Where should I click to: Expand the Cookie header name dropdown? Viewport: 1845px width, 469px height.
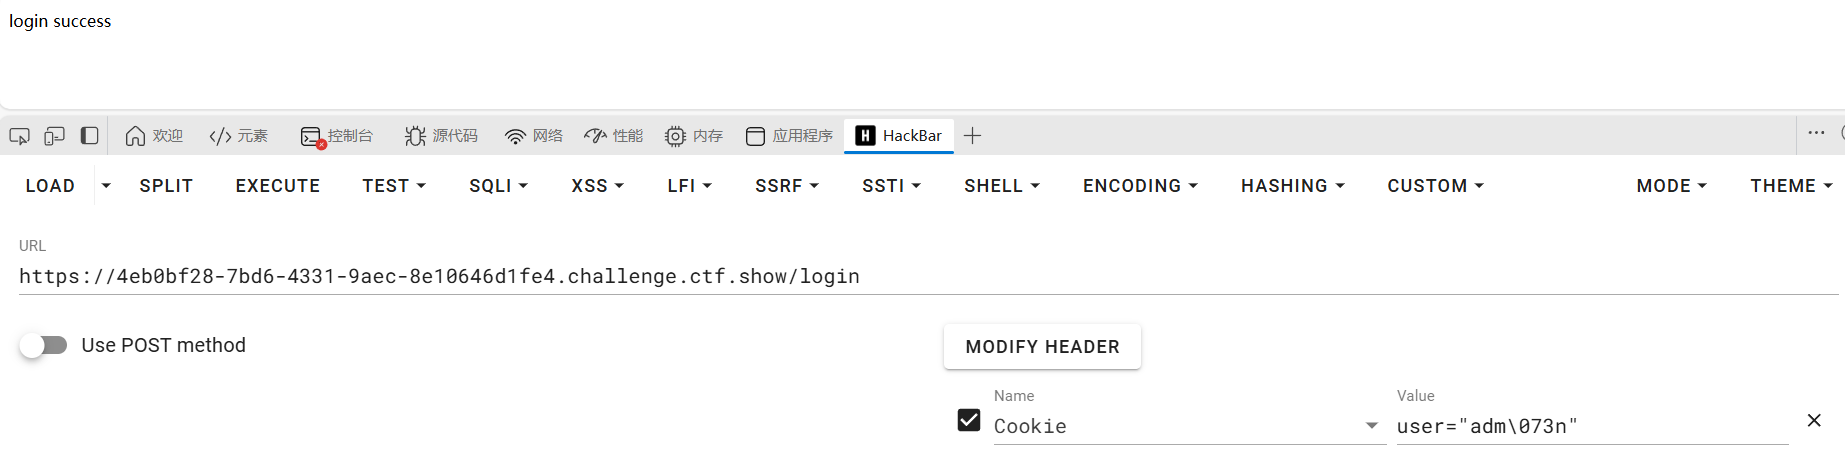tap(1372, 426)
